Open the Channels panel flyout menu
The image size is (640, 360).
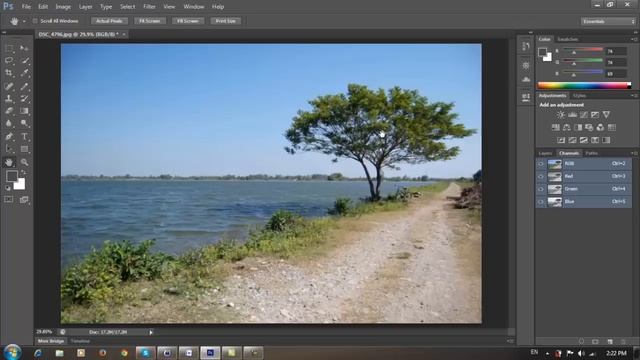[634, 153]
